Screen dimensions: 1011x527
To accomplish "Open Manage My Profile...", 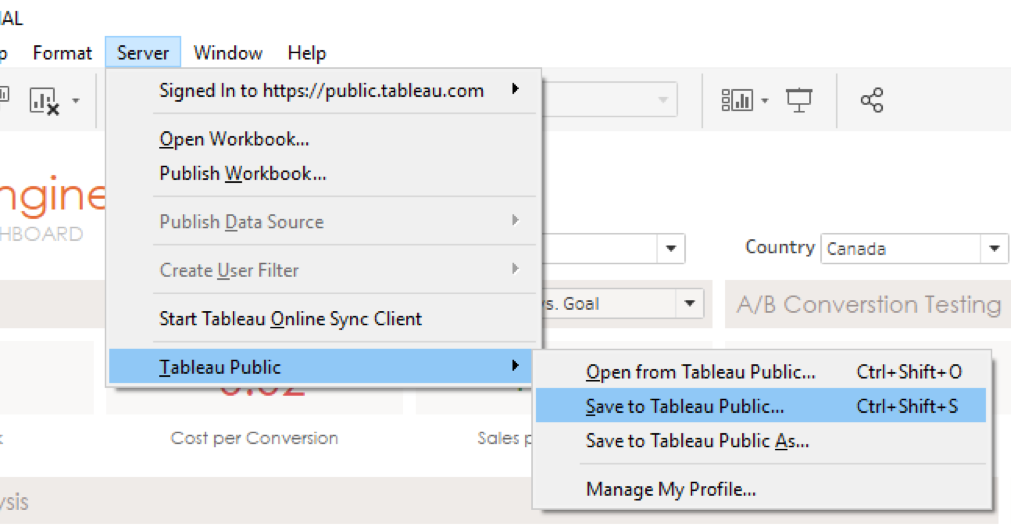I will 761,490.
